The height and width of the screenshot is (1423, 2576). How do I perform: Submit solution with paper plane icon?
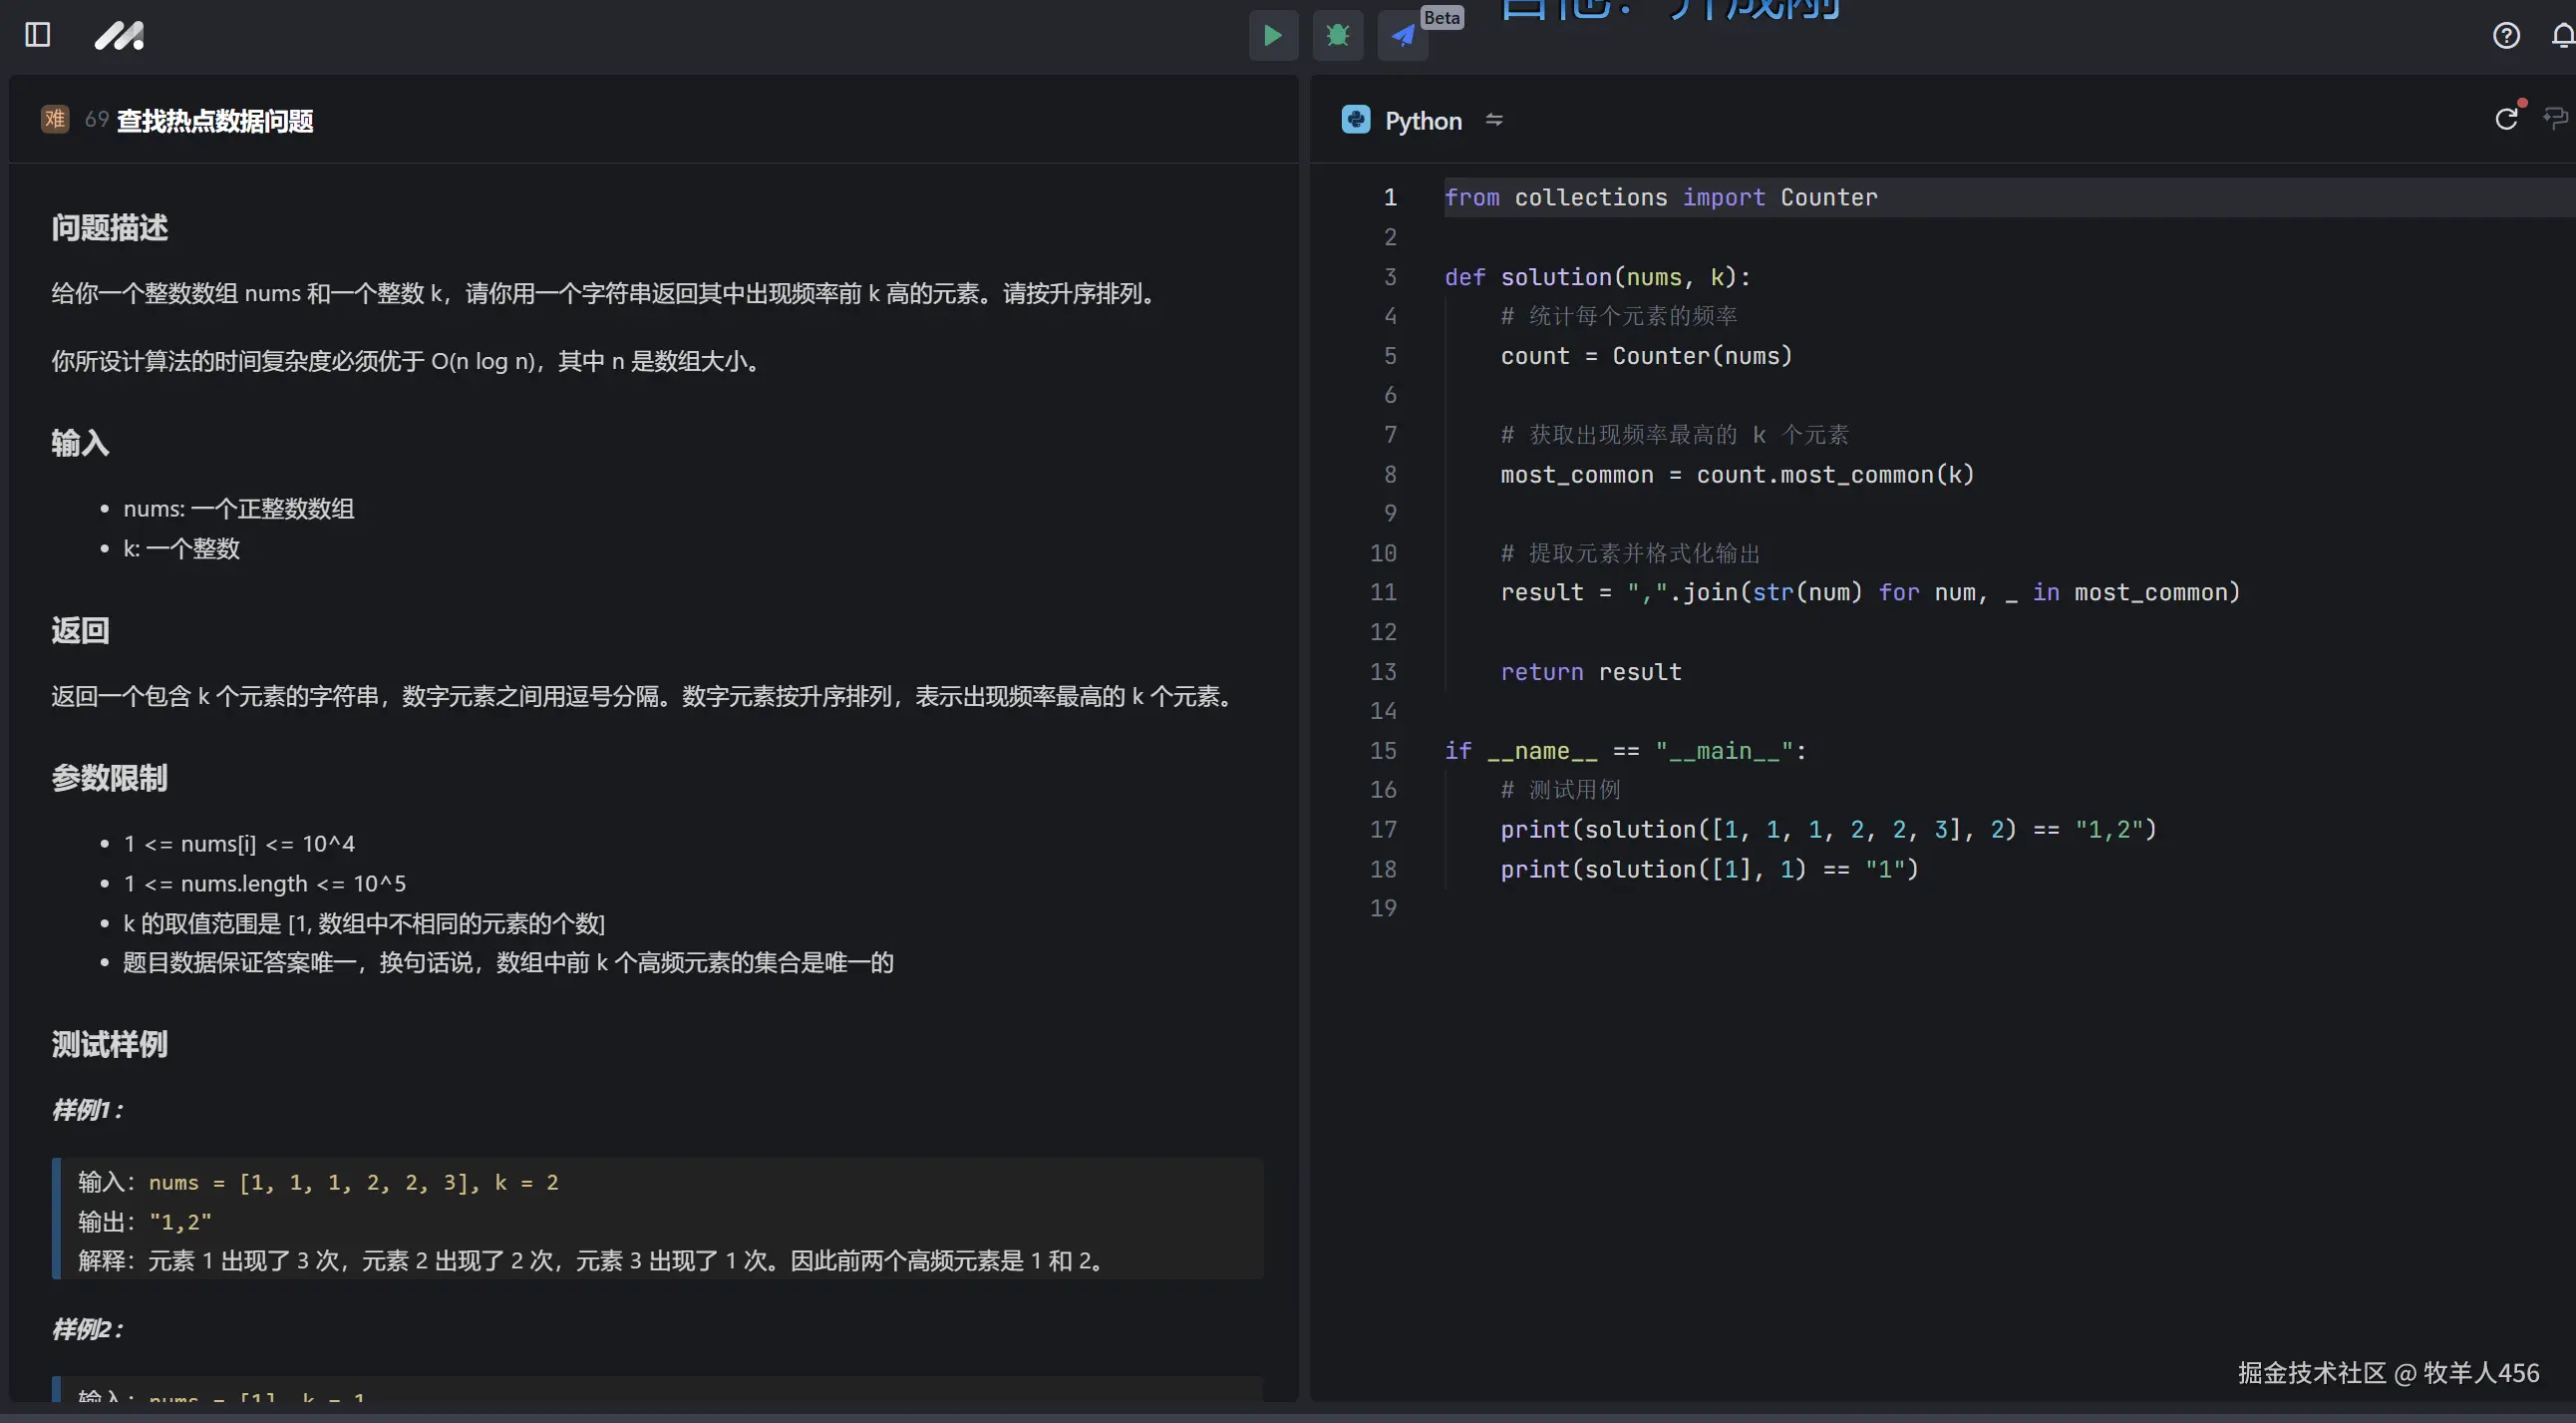click(x=1403, y=36)
